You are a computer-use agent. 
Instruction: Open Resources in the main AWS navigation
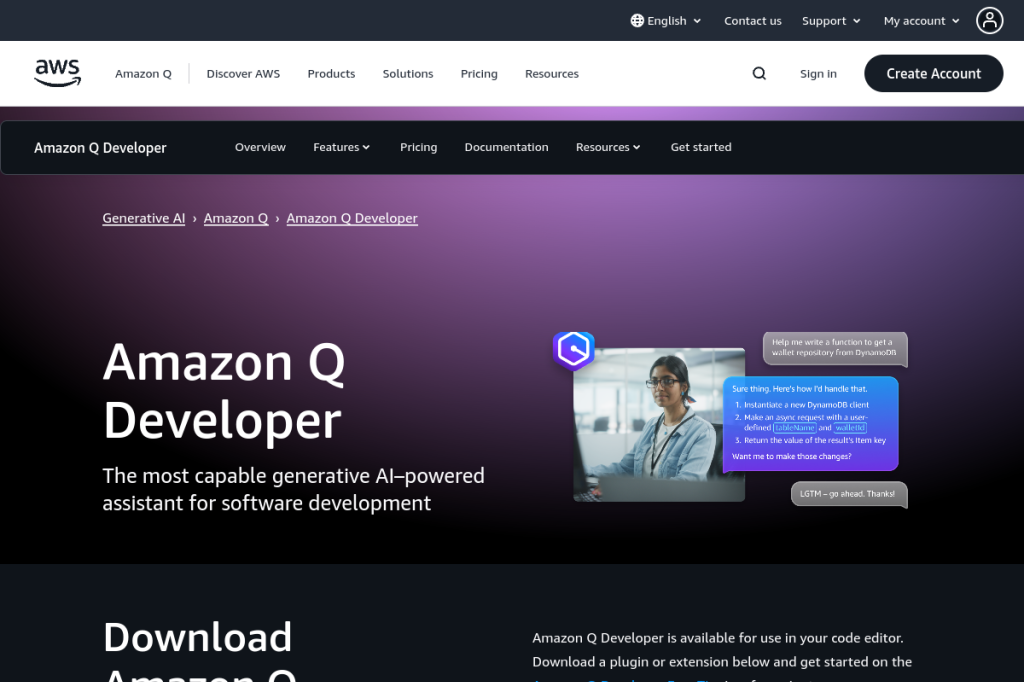coord(552,74)
